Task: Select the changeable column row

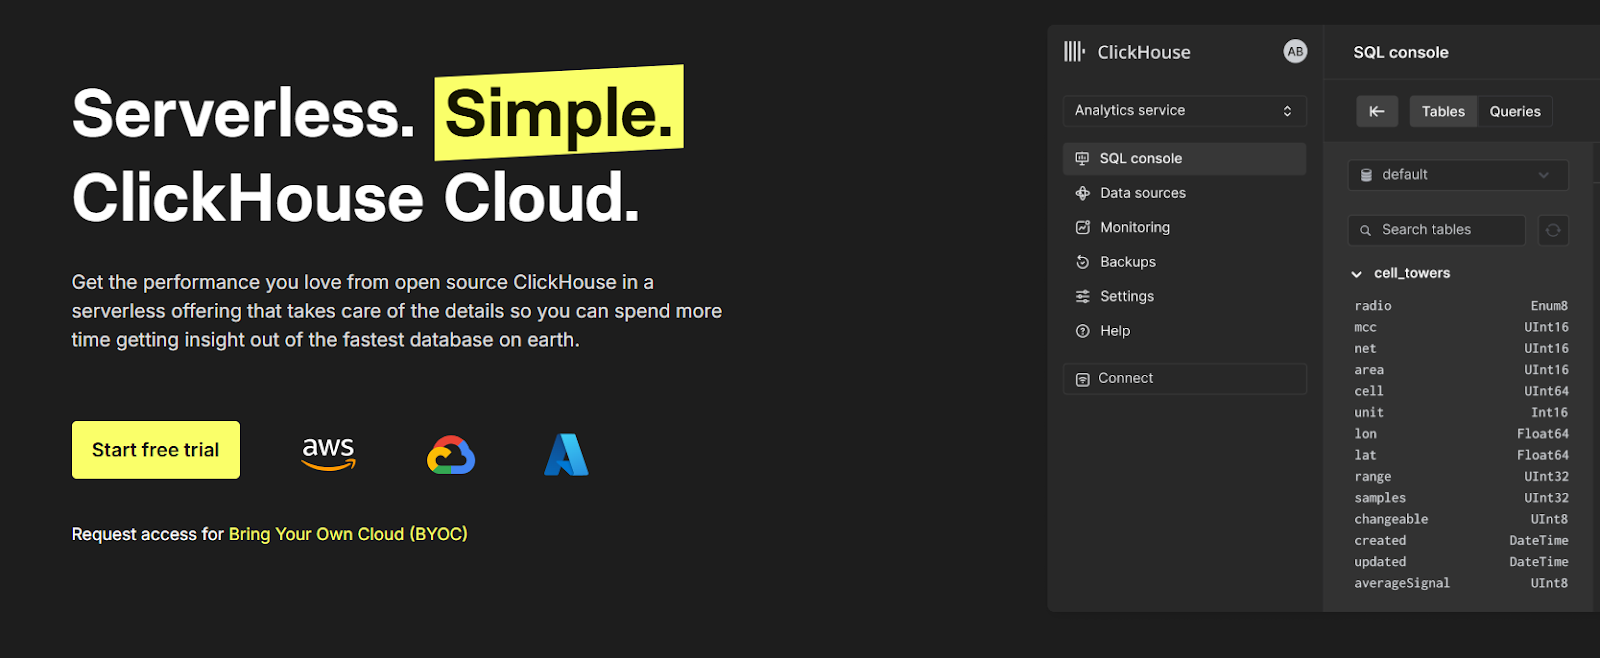Action: click(x=1461, y=520)
